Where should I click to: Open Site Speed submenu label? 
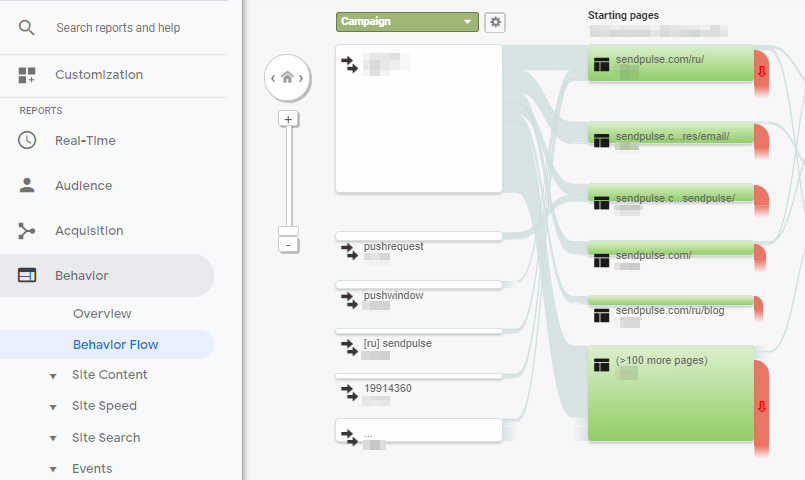104,406
